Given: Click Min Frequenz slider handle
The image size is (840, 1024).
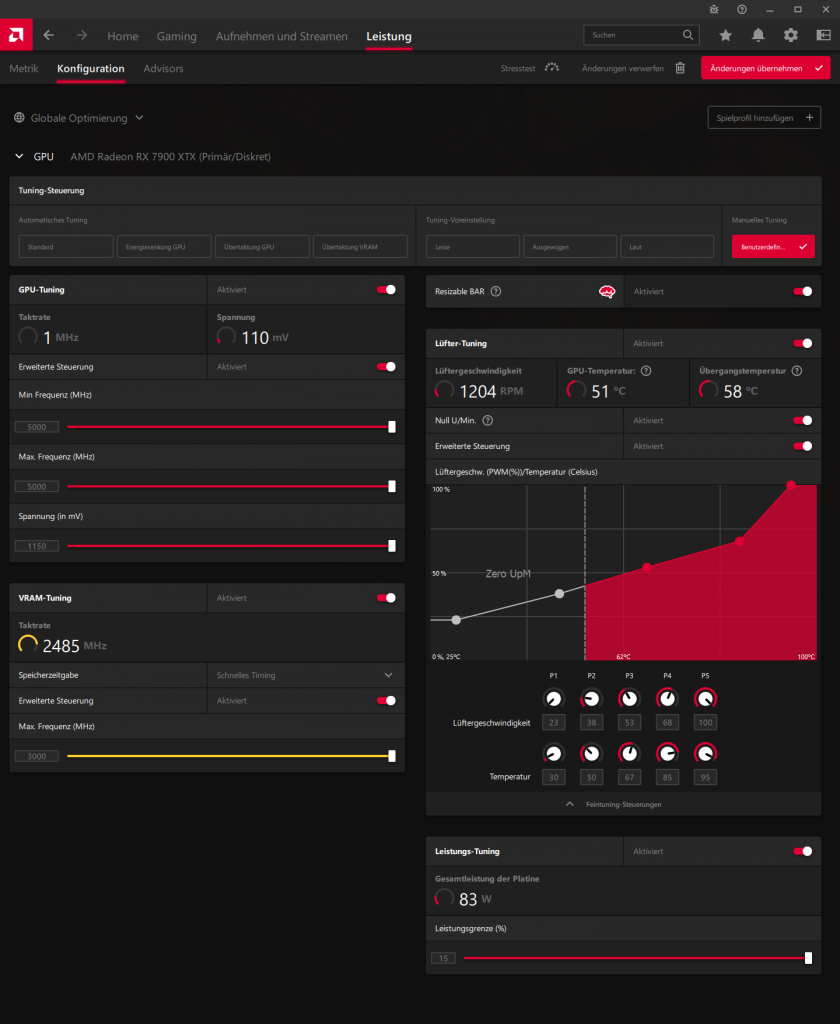Looking at the screenshot, I should (x=392, y=427).
